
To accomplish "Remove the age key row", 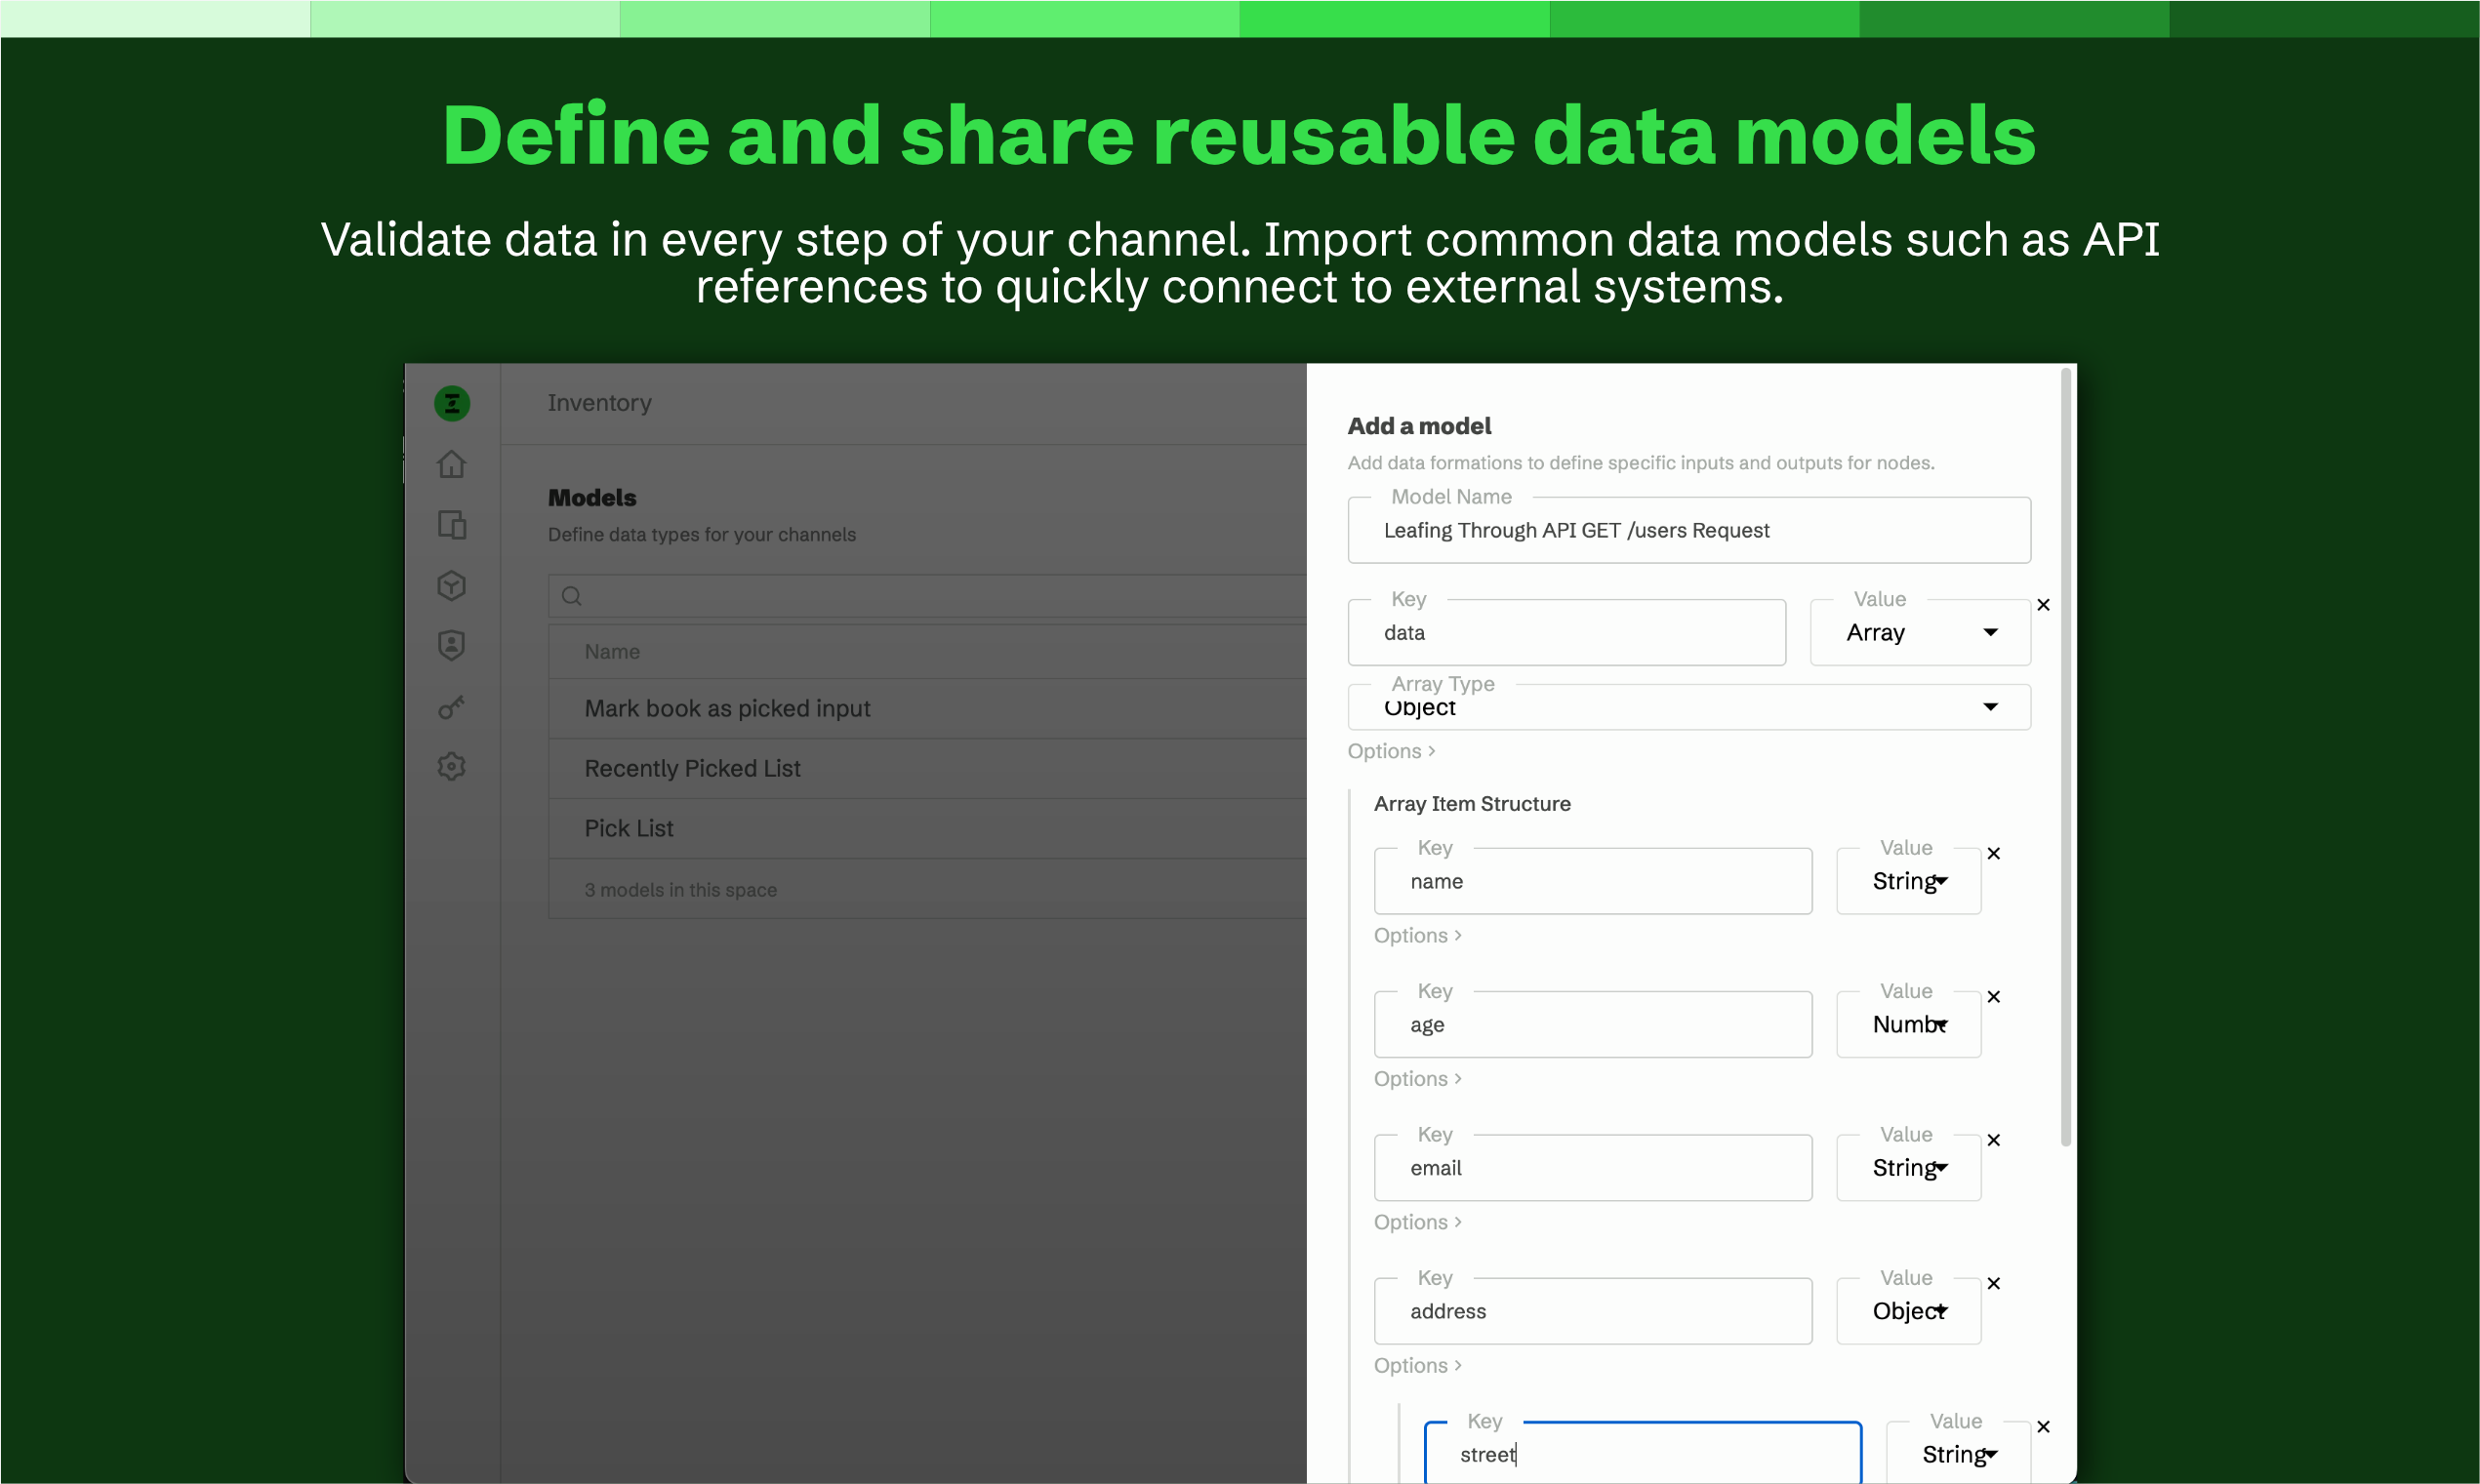I will tap(1993, 997).
